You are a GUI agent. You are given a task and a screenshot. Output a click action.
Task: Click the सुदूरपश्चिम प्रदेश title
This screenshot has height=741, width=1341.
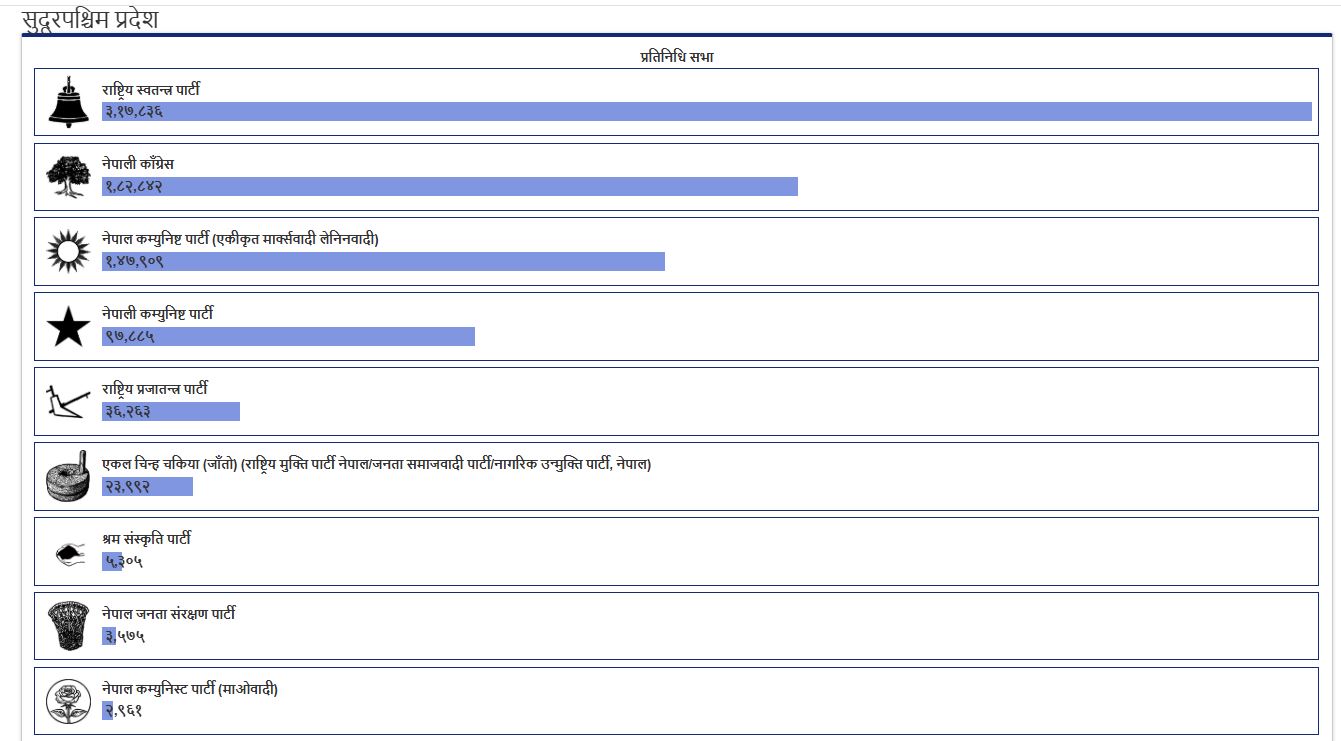tap(90, 19)
